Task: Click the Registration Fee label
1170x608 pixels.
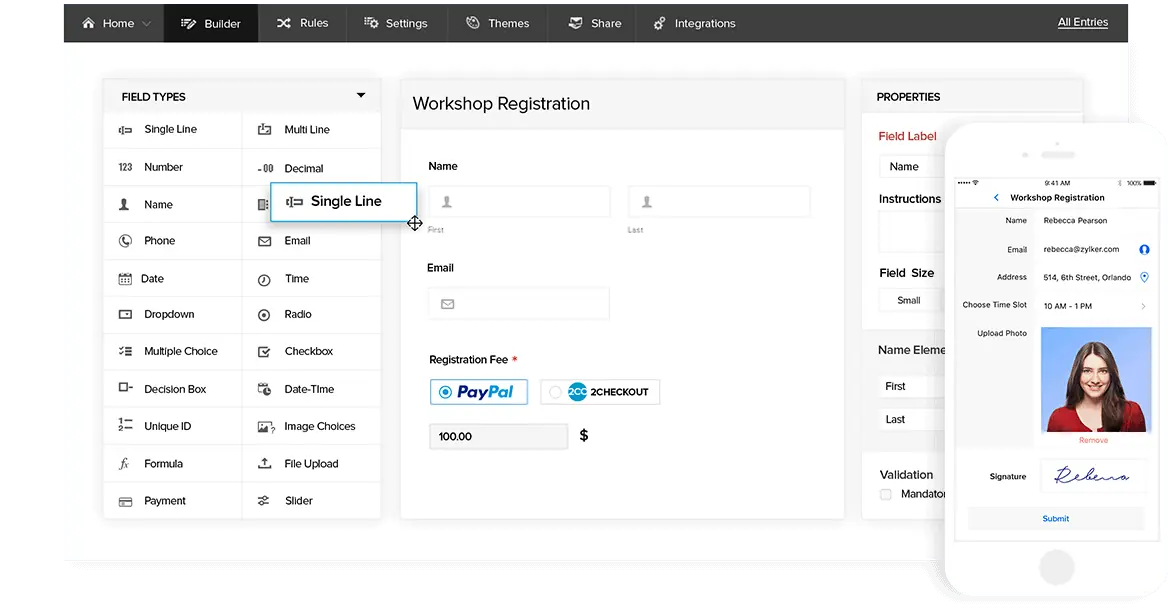Action: [x=469, y=360]
